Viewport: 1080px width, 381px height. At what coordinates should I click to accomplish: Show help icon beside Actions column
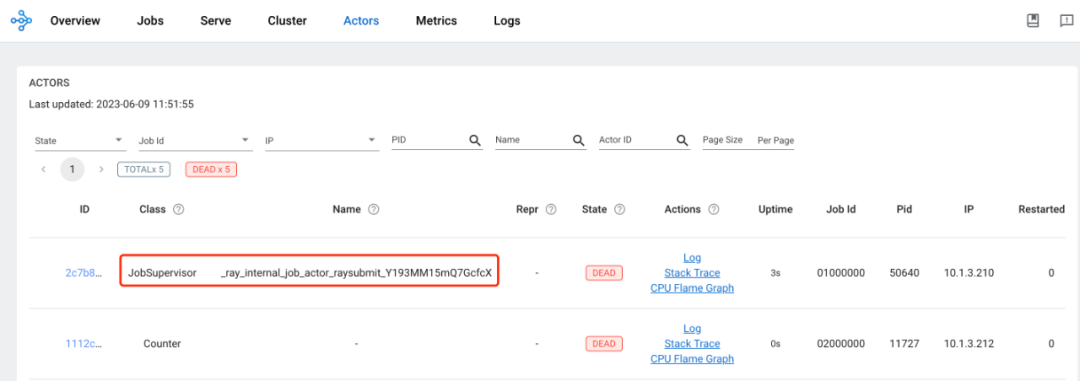click(714, 209)
